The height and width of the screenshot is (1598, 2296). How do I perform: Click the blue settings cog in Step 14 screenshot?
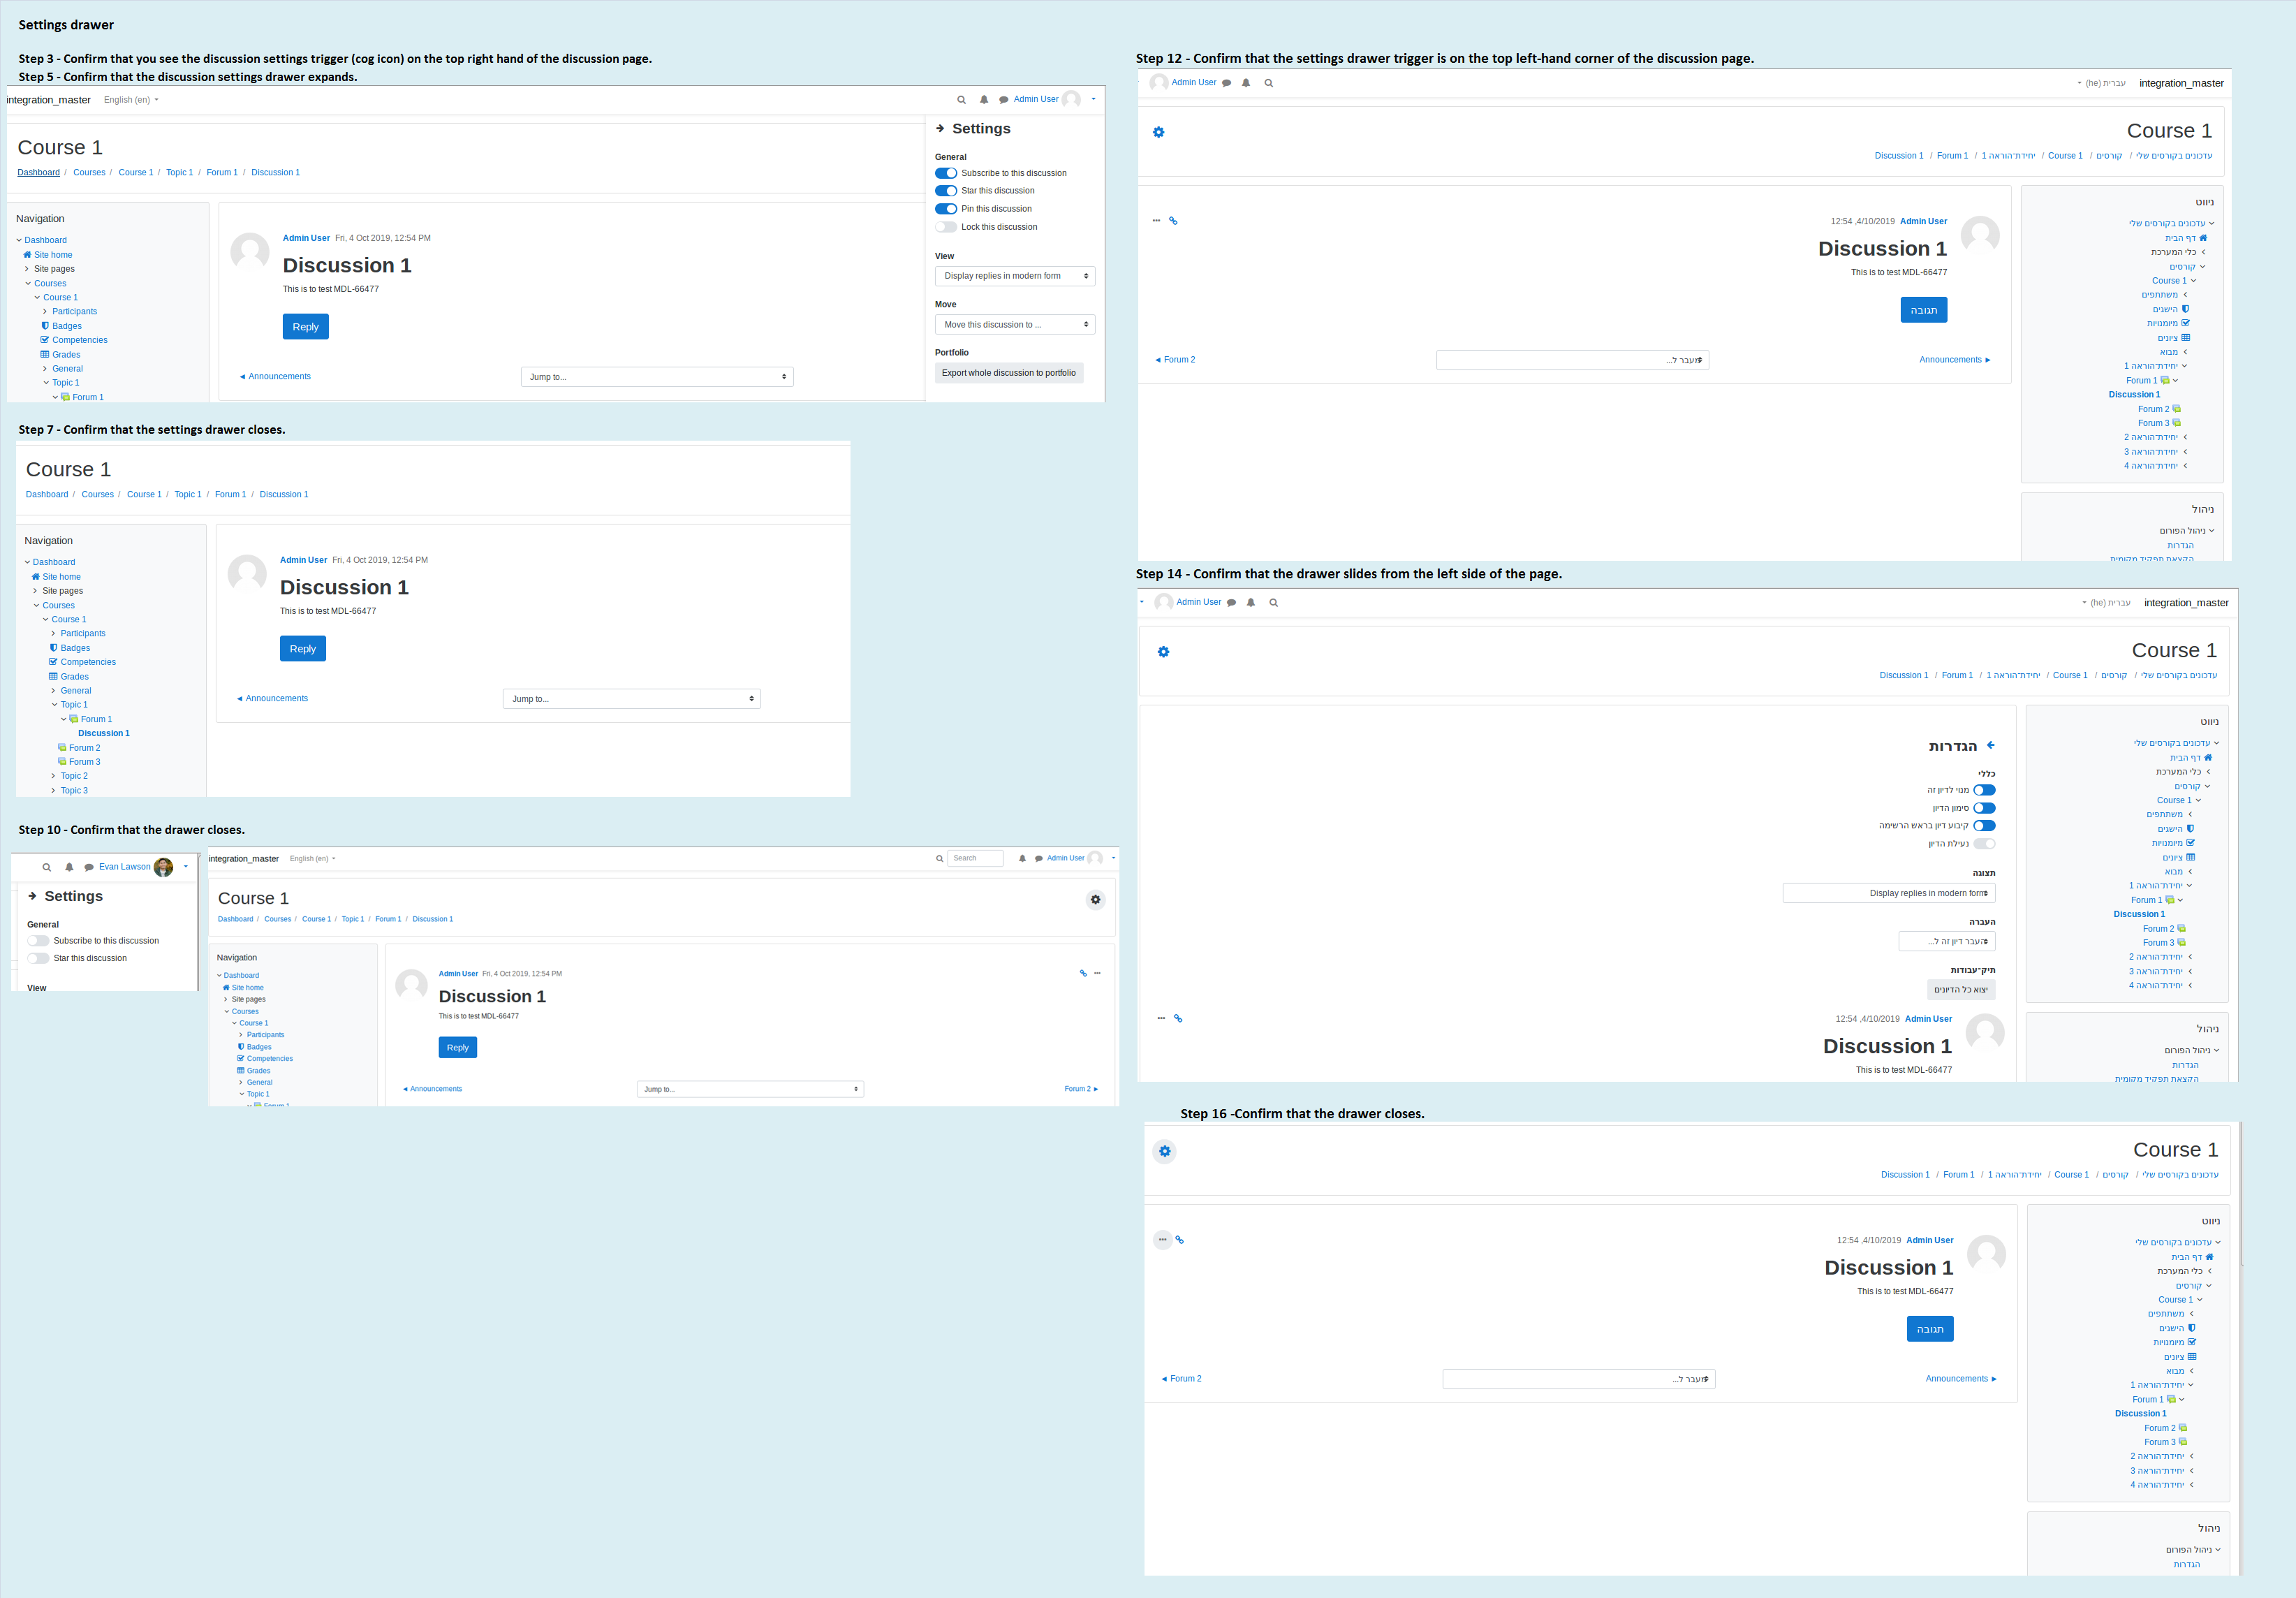coord(1163,652)
